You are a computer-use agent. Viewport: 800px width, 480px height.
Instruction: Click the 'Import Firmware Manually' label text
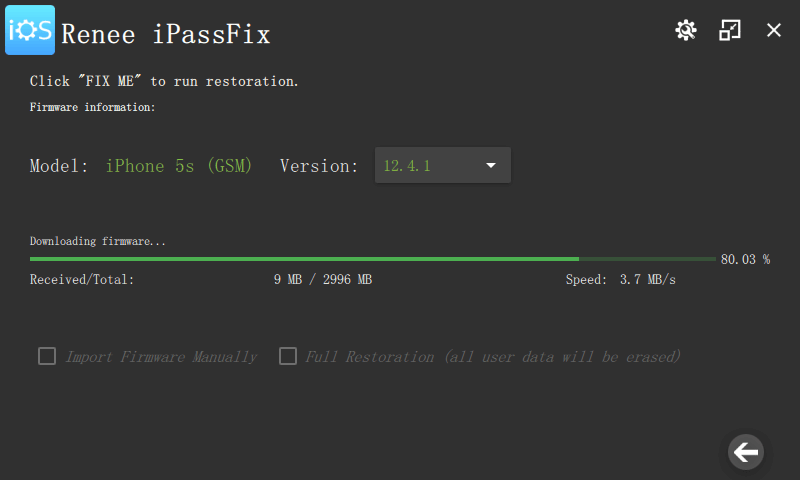tap(161, 357)
